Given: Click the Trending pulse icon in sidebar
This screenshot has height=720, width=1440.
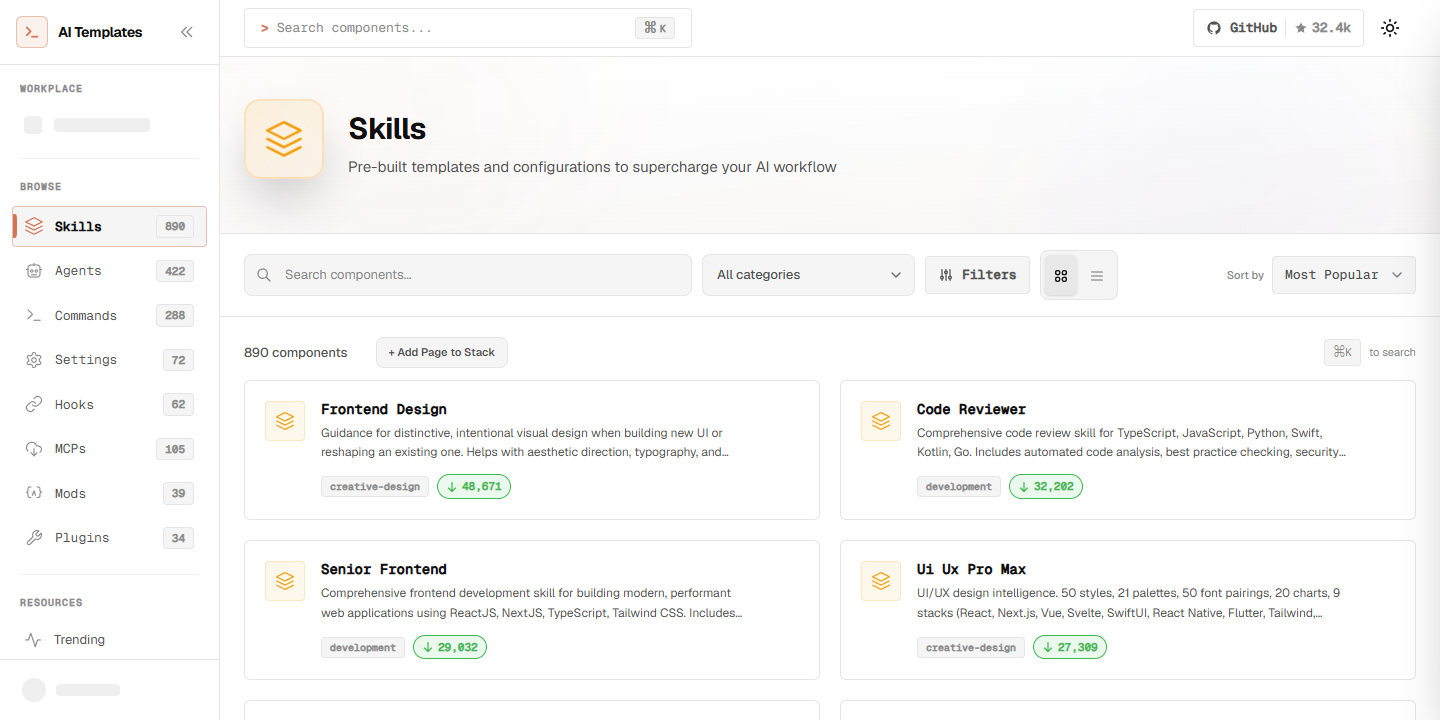Looking at the screenshot, I should pyautogui.click(x=34, y=640).
